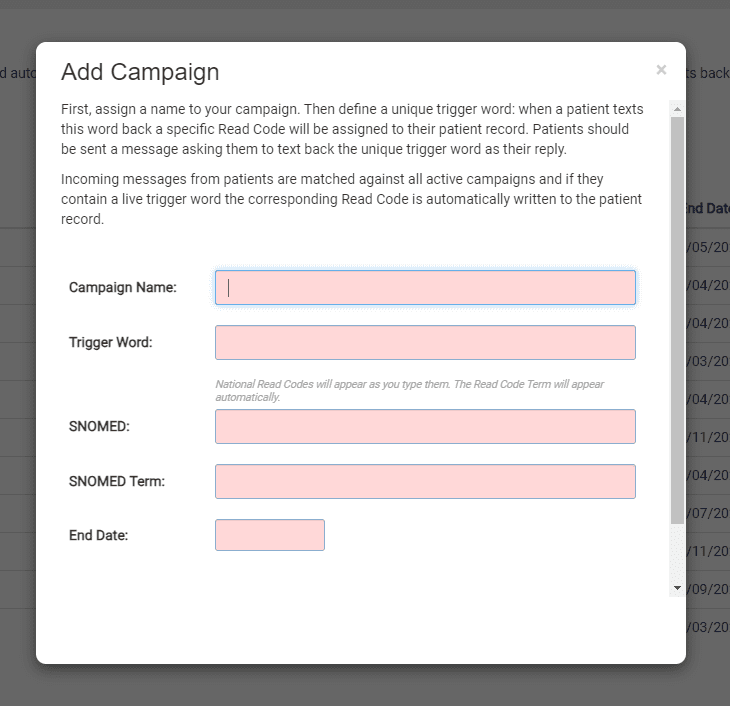Click into the SNOMED code field
The width and height of the screenshot is (730, 706).
pos(425,426)
